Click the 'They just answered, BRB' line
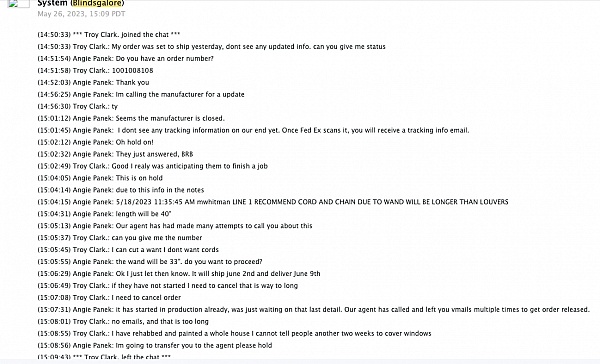 coord(115,154)
